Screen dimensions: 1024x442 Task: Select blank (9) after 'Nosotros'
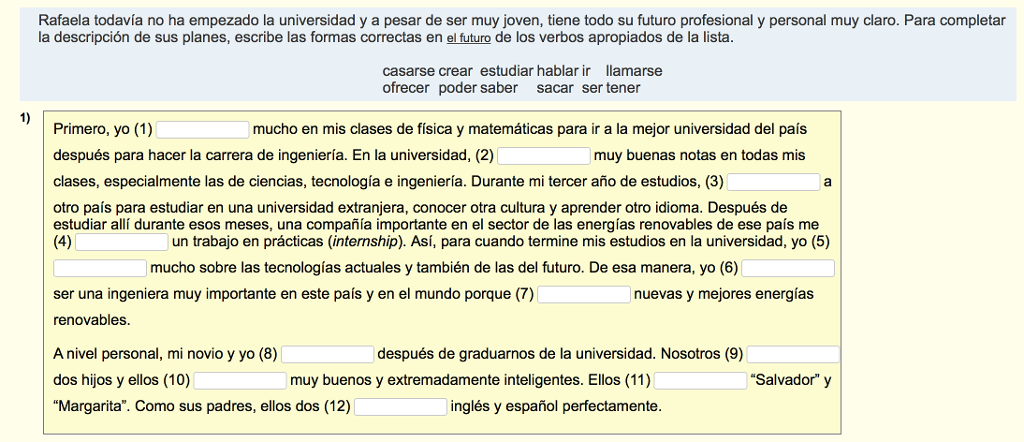(793, 355)
